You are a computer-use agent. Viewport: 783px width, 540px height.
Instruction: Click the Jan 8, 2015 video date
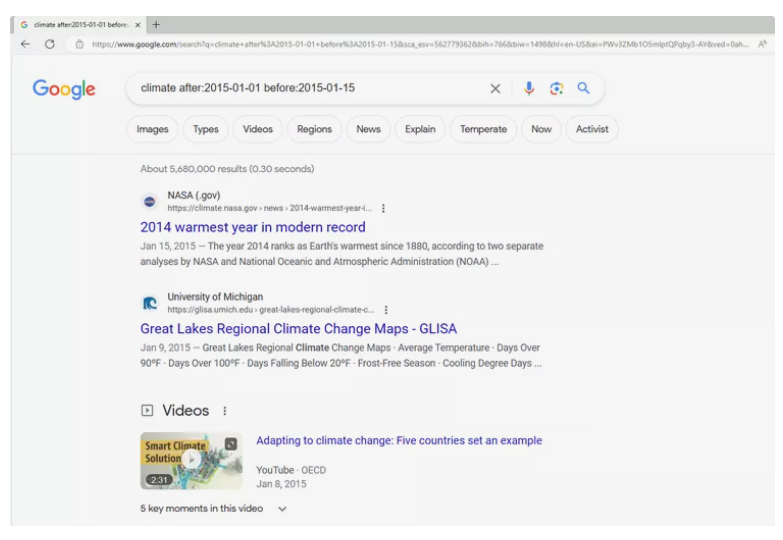click(281, 484)
